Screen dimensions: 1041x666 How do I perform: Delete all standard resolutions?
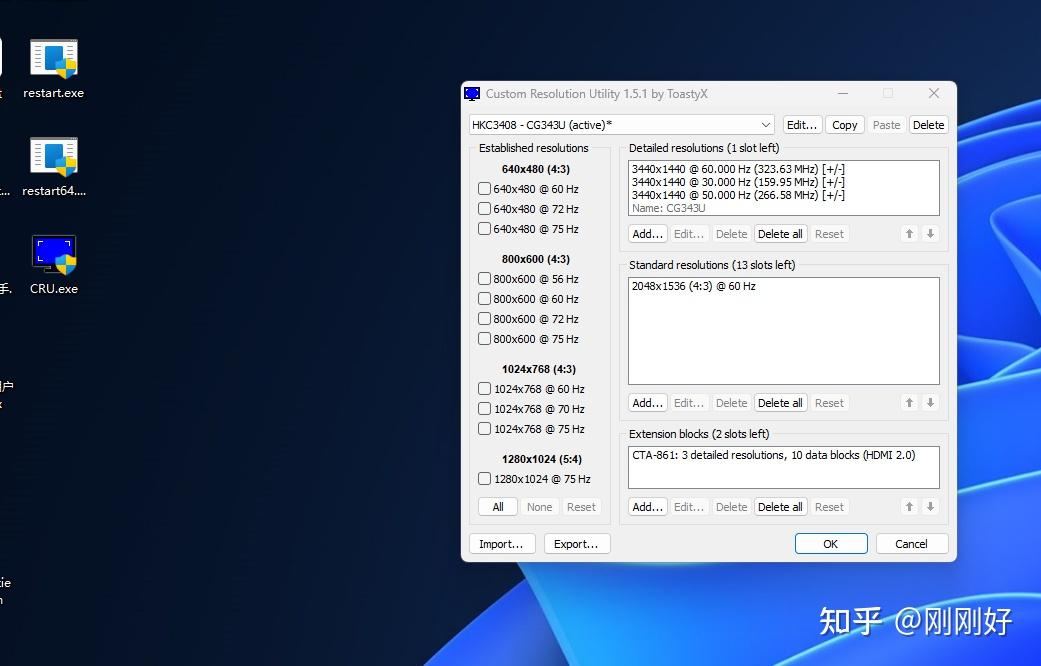(780, 402)
